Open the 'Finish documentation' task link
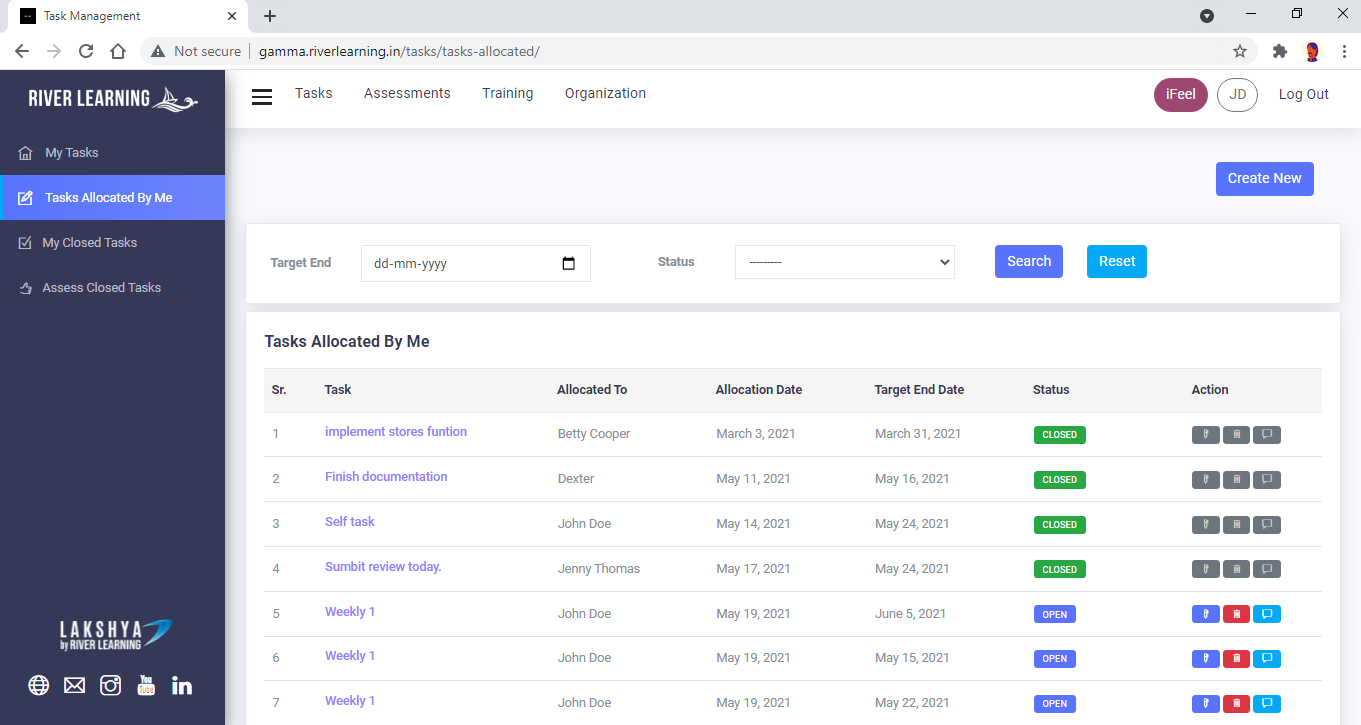 tap(386, 477)
